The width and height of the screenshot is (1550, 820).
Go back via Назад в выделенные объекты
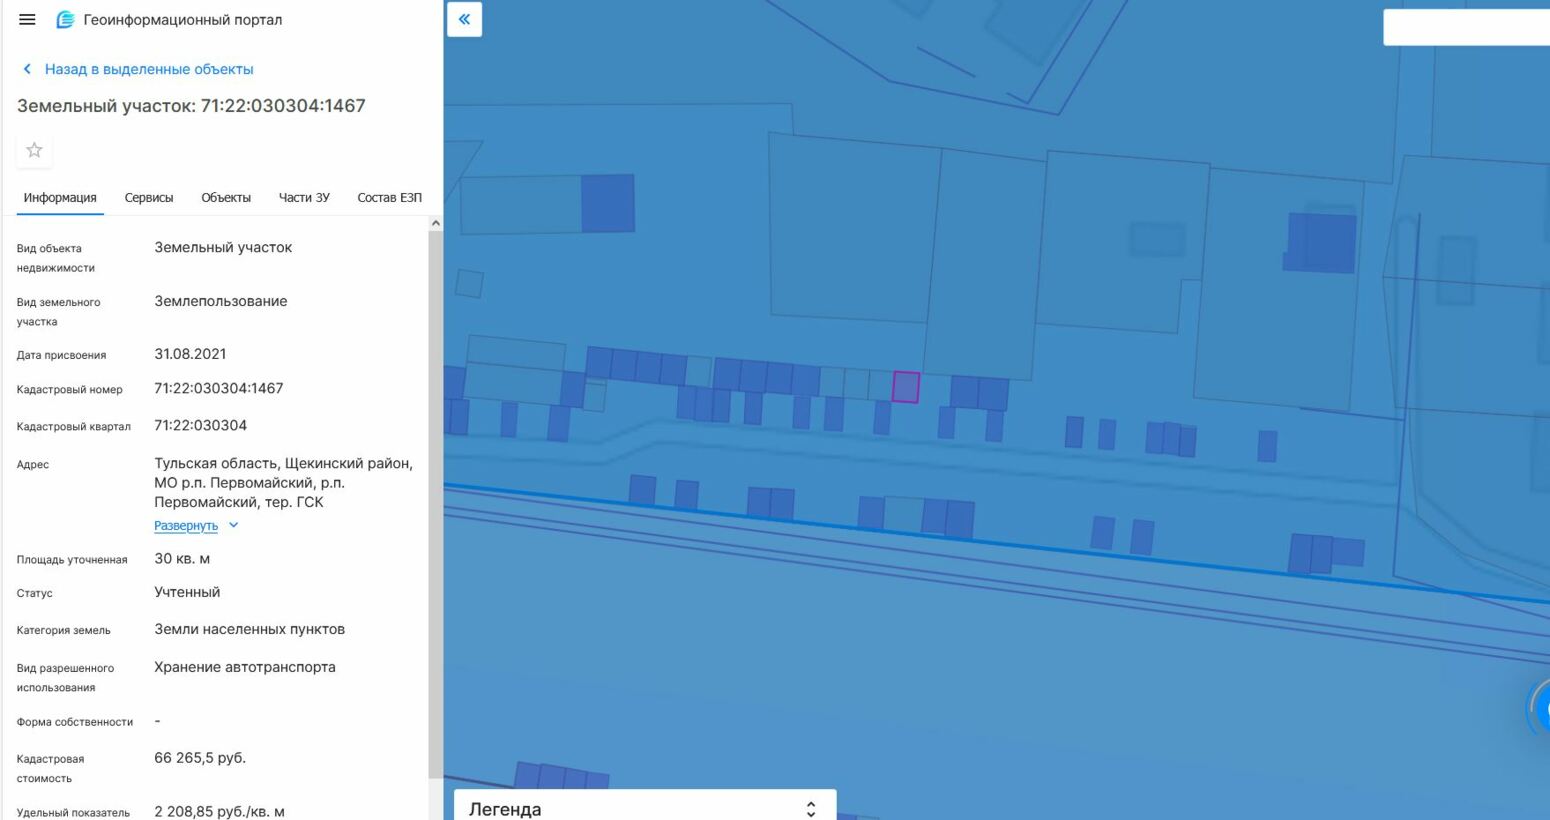point(149,69)
